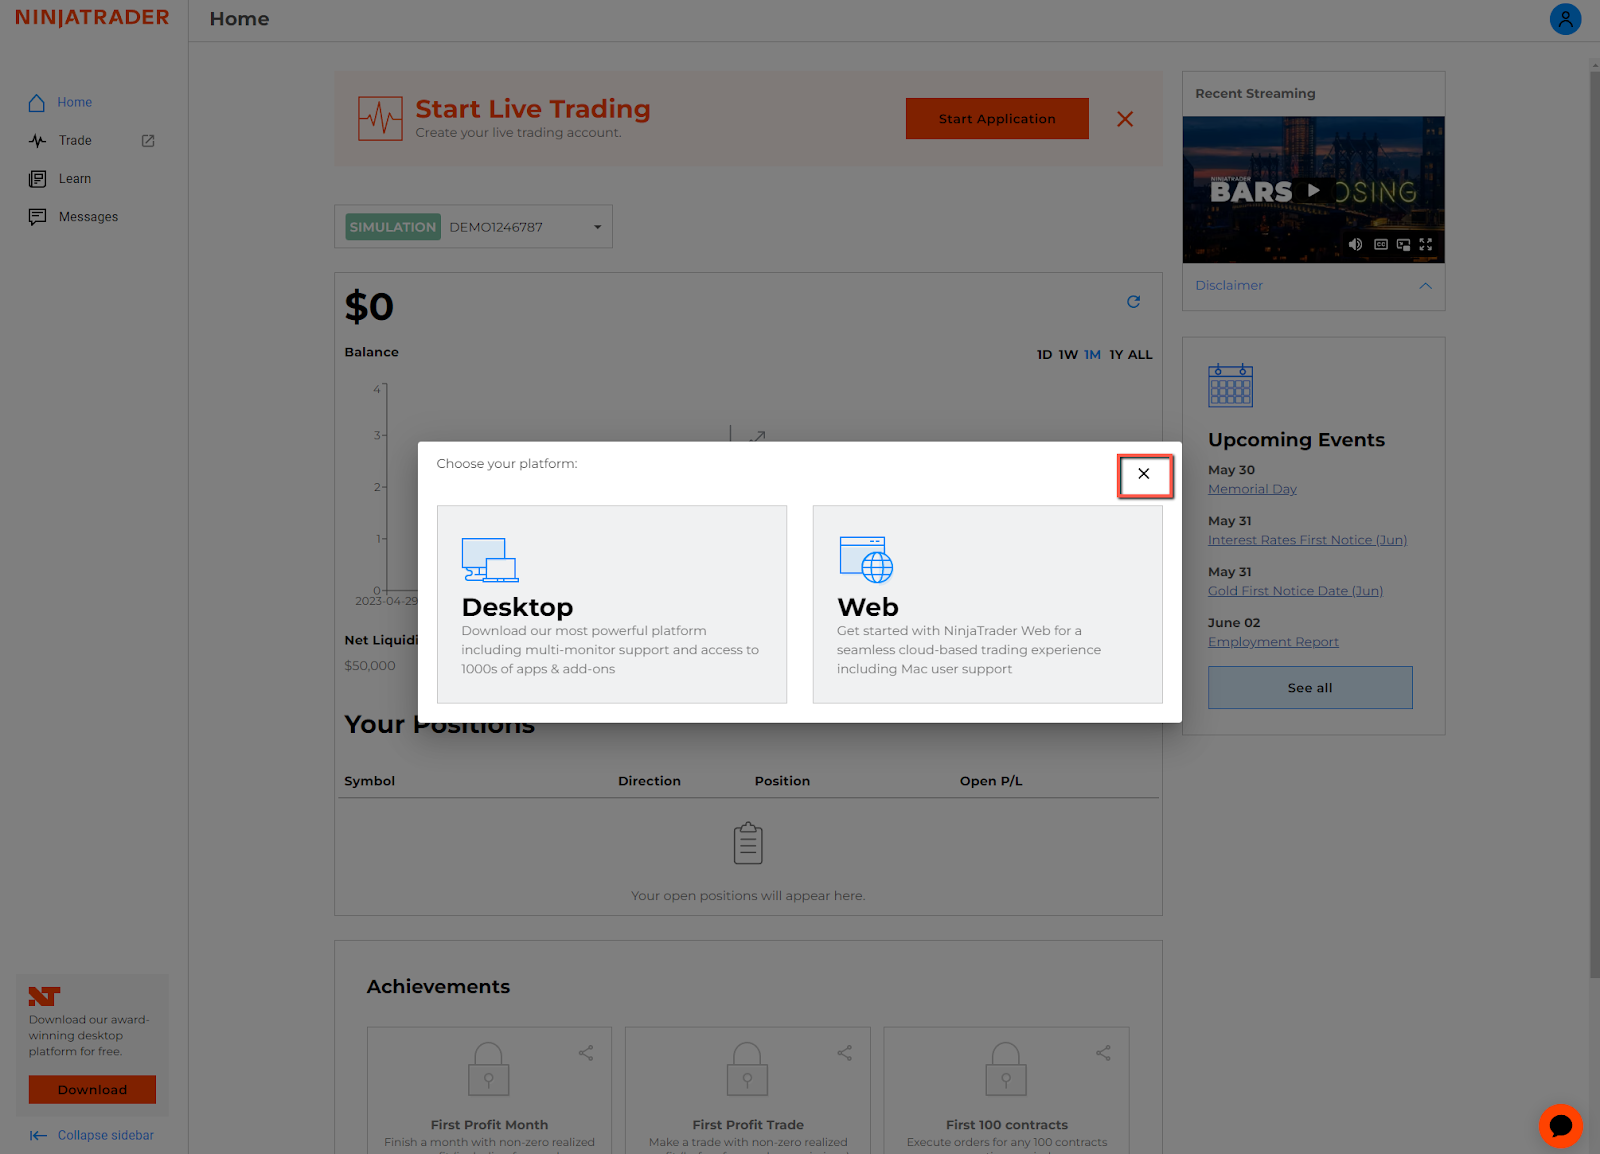Click the Learn book icon
The height and width of the screenshot is (1154, 1600).
37,179
